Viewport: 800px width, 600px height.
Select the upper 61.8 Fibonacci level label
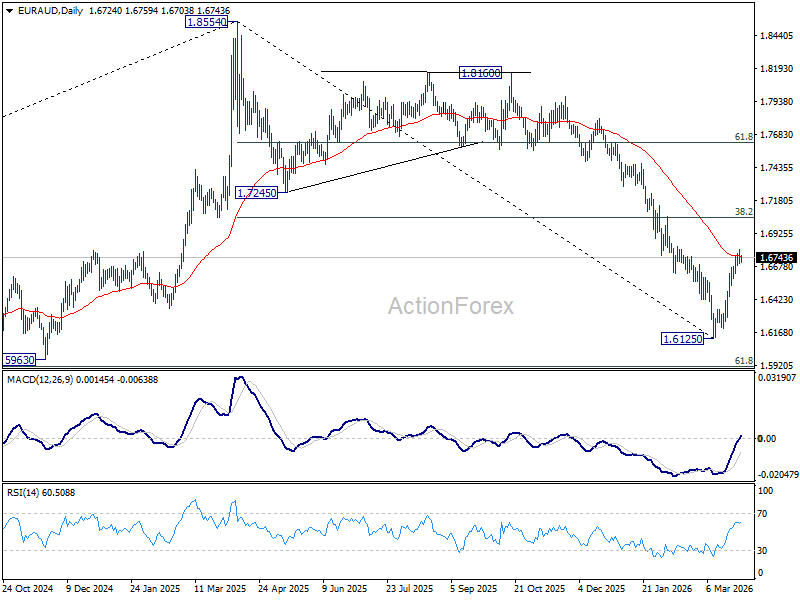click(743, 137)
